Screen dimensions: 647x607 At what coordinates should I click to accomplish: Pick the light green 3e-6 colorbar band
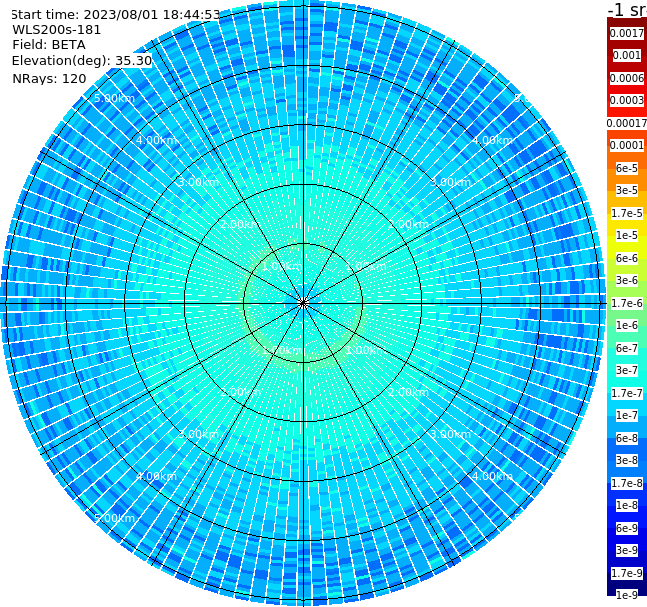[627, 280]
